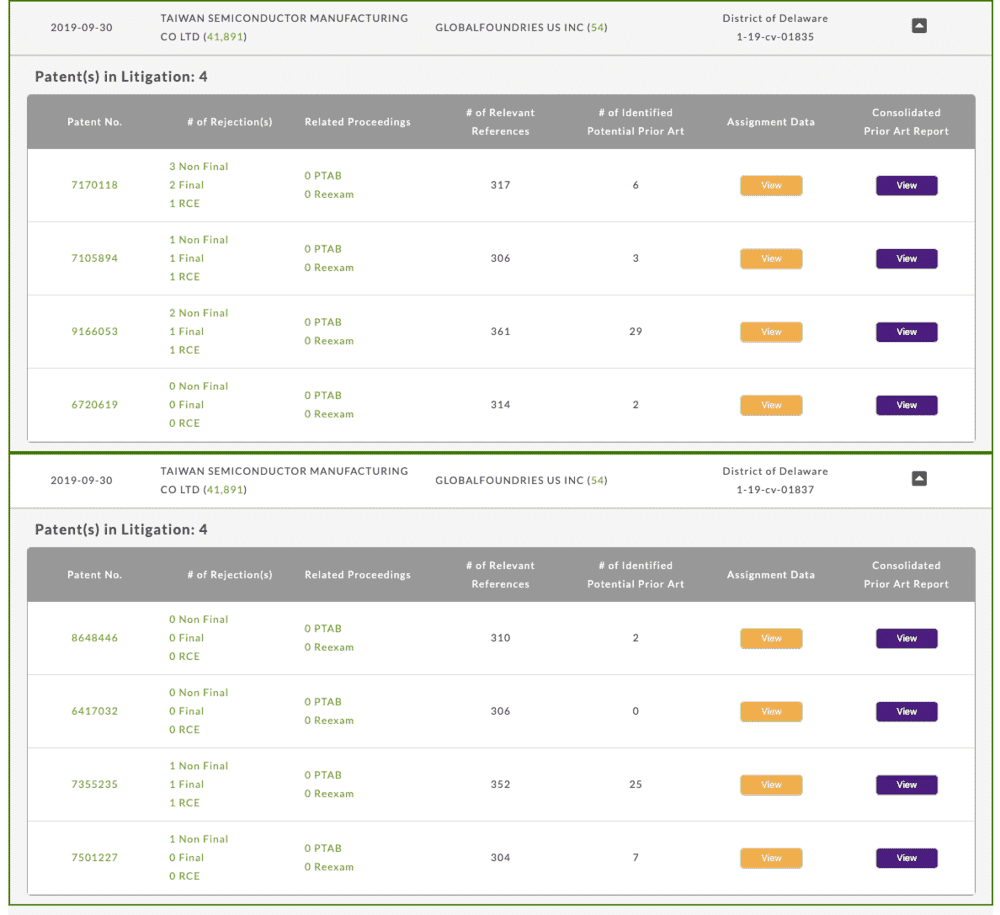1000x915 pixels.
Task: View assignment data for patent 6417032
Action: point(771,712)
